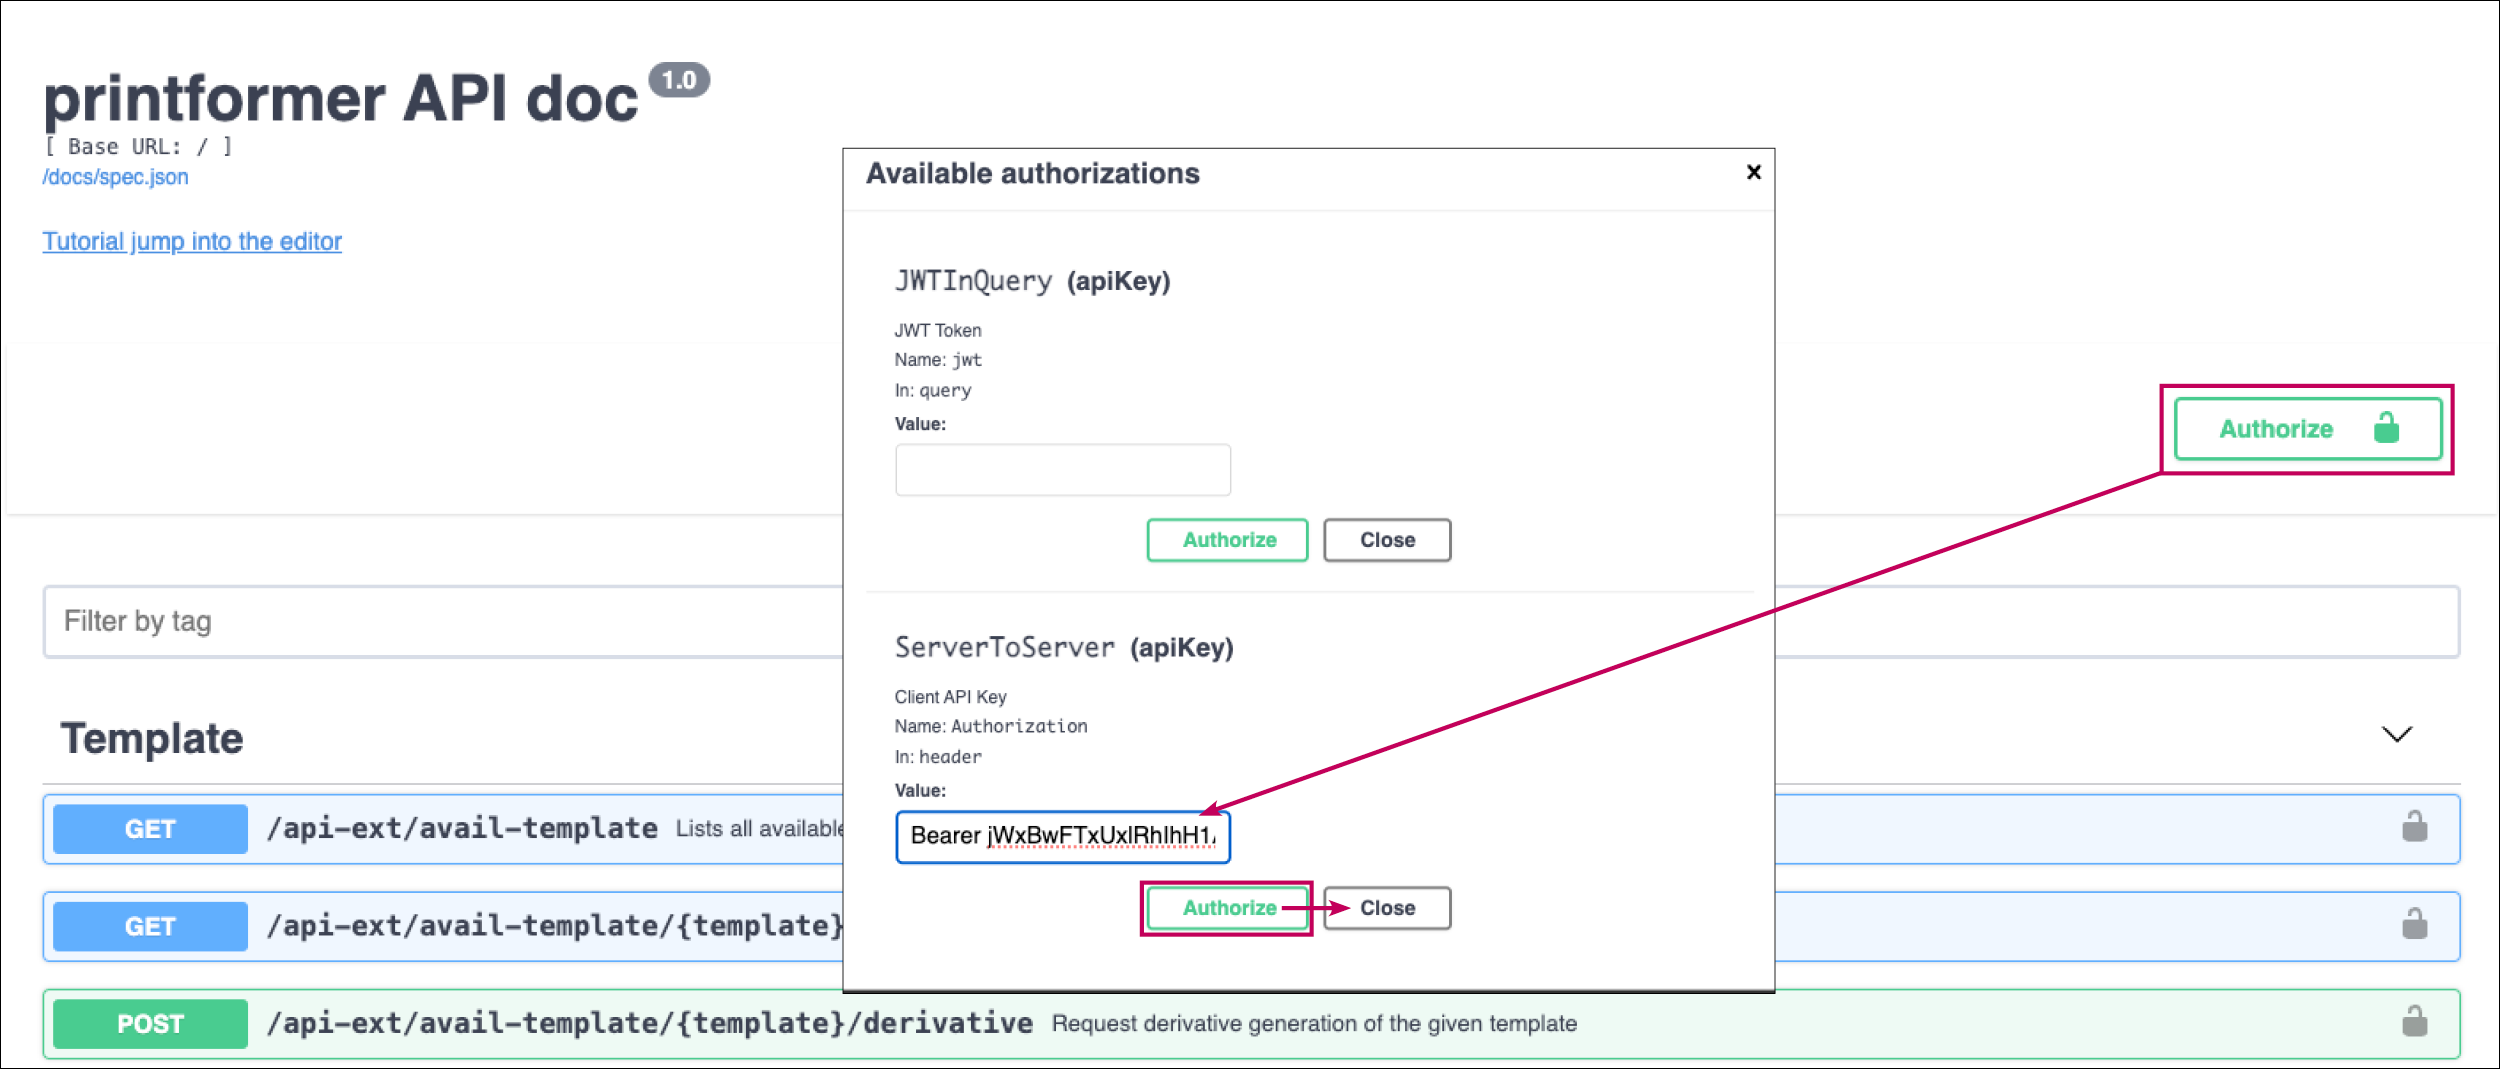Click the green POST method badge

click(150, 1024)
